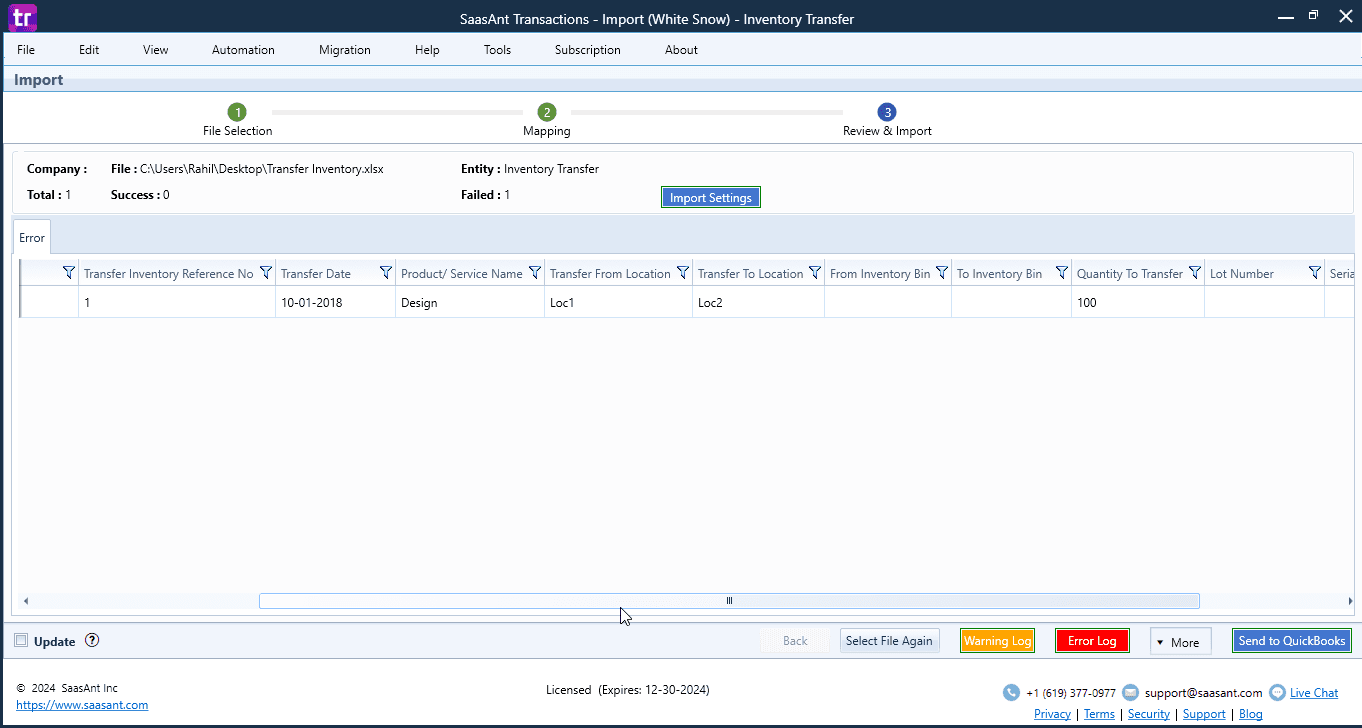Click Send to QuickBooks button

coord(1292,641)
